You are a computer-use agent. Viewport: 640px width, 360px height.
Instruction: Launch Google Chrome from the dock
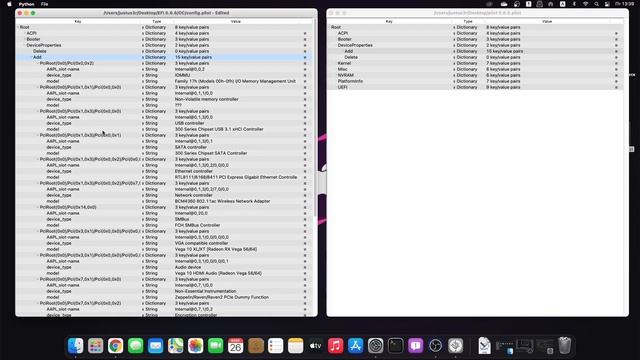click(x=116, y=346)
